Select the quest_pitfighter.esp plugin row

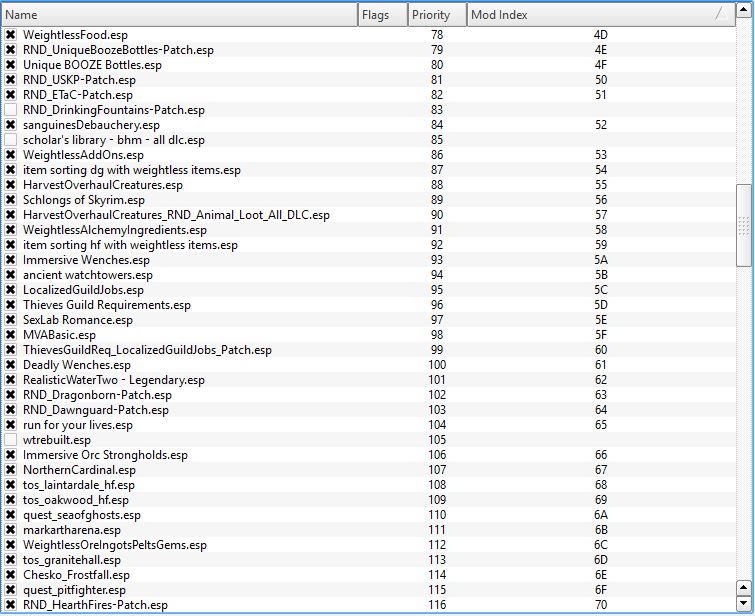tap(74, 590)
